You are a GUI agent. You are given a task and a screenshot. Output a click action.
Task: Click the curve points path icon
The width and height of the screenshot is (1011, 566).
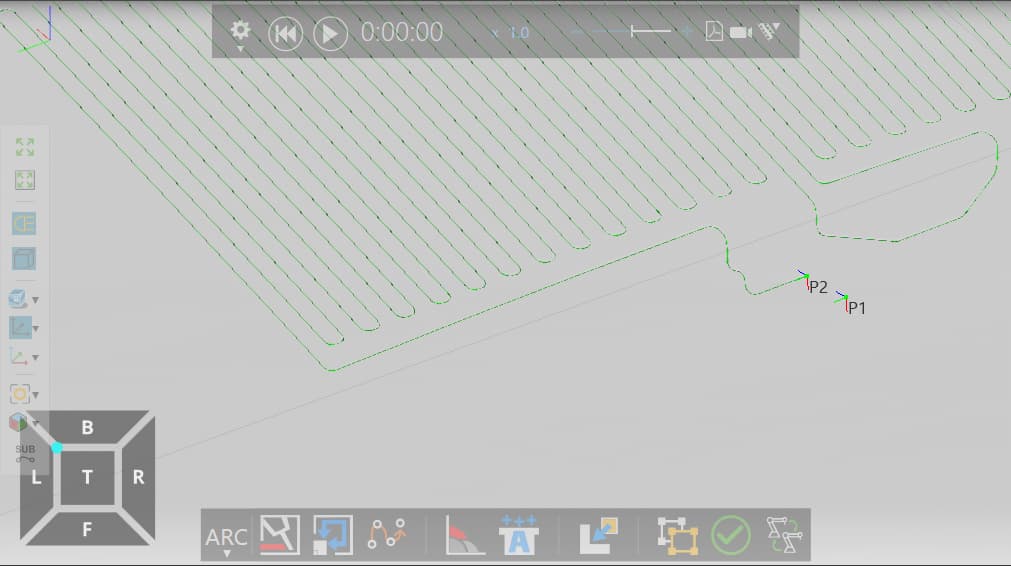tap(387, 536)
